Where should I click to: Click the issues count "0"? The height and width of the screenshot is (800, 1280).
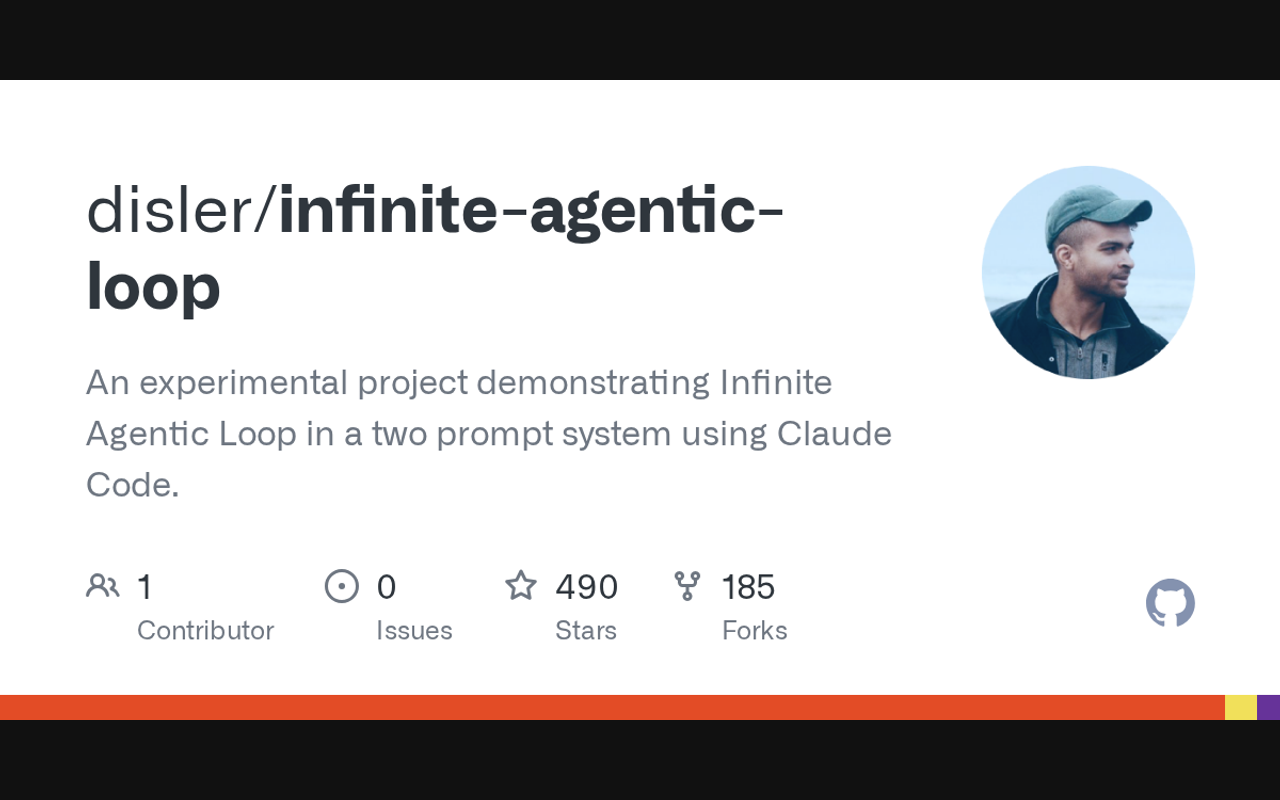click(x=386, y=587)
